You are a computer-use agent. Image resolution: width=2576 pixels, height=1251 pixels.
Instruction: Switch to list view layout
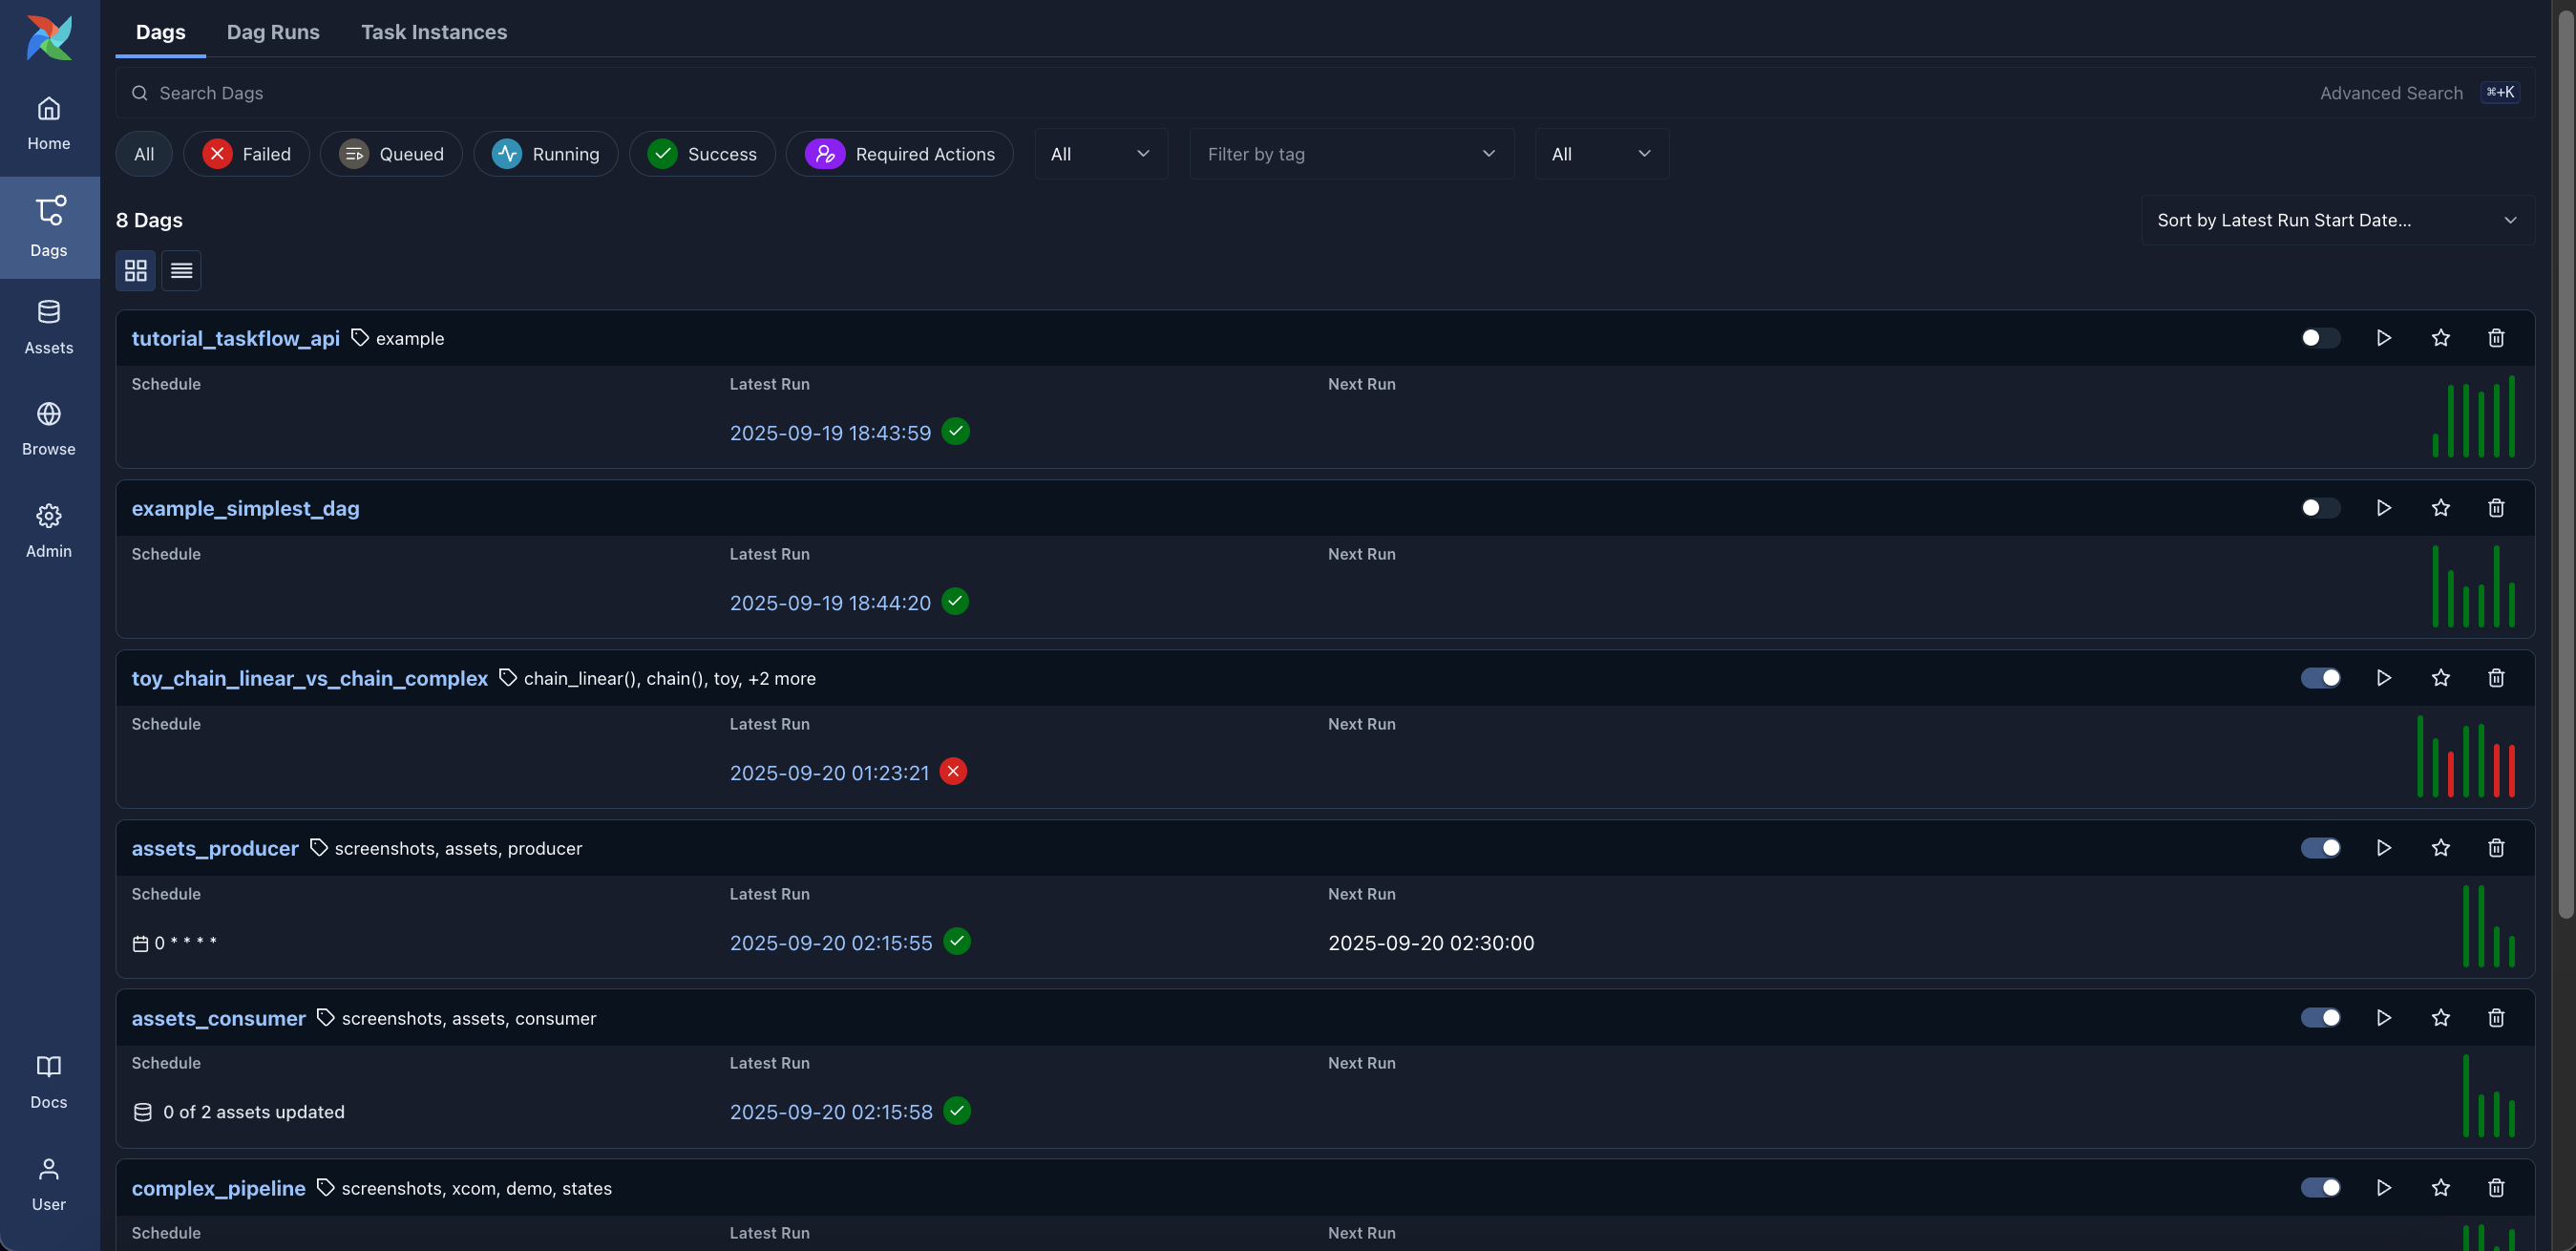[181, 270]
